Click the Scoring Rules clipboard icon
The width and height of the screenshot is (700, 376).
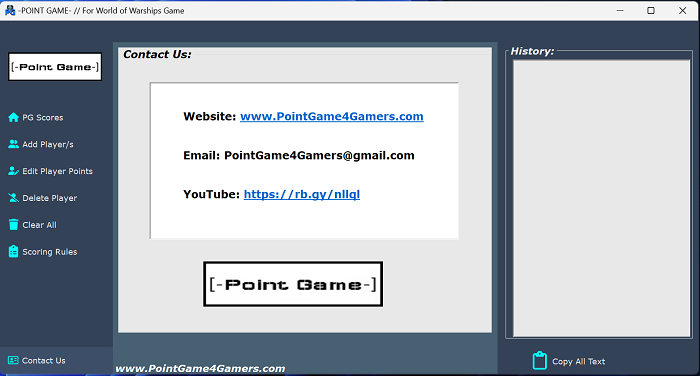click(x=13, y=251)
